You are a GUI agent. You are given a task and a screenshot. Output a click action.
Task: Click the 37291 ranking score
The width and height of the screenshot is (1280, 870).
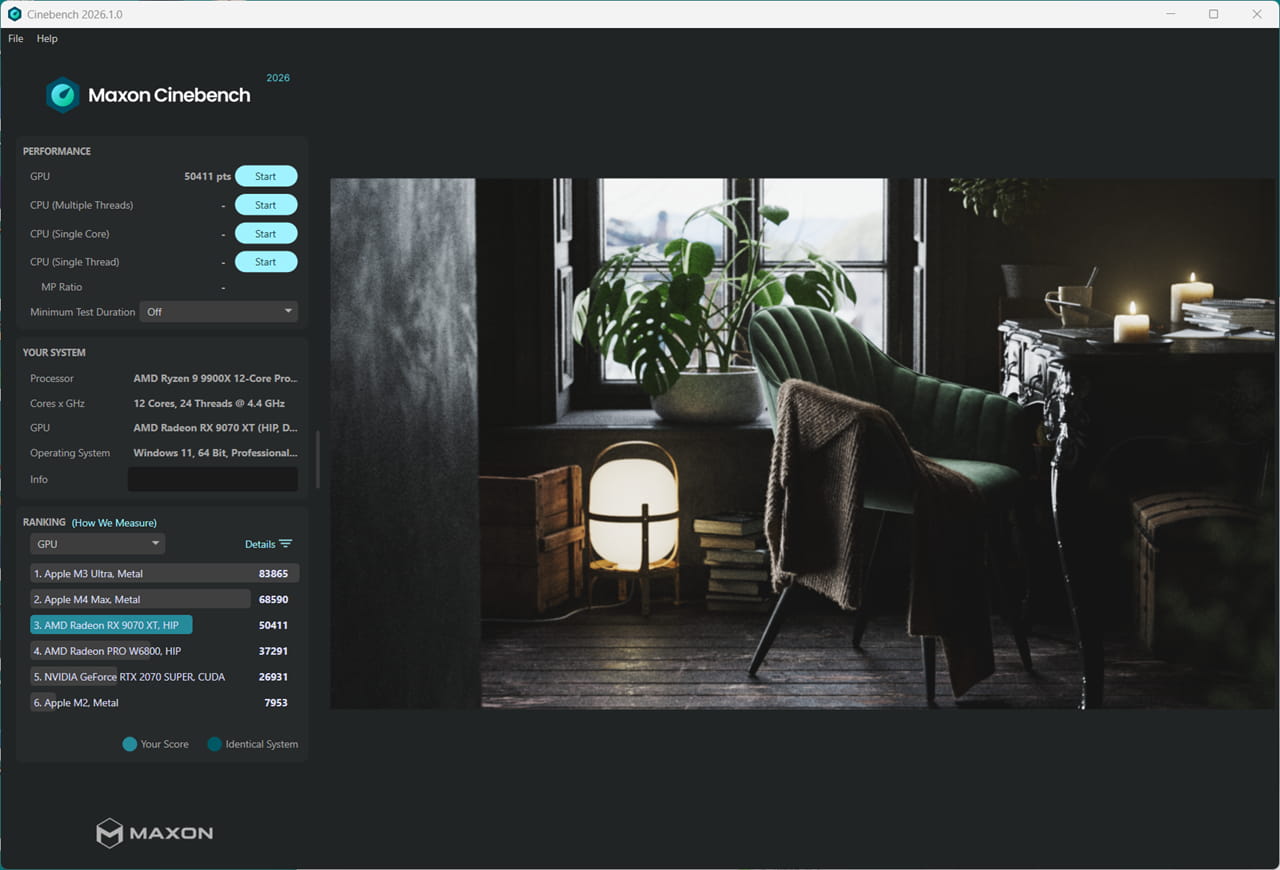point(273,651)
